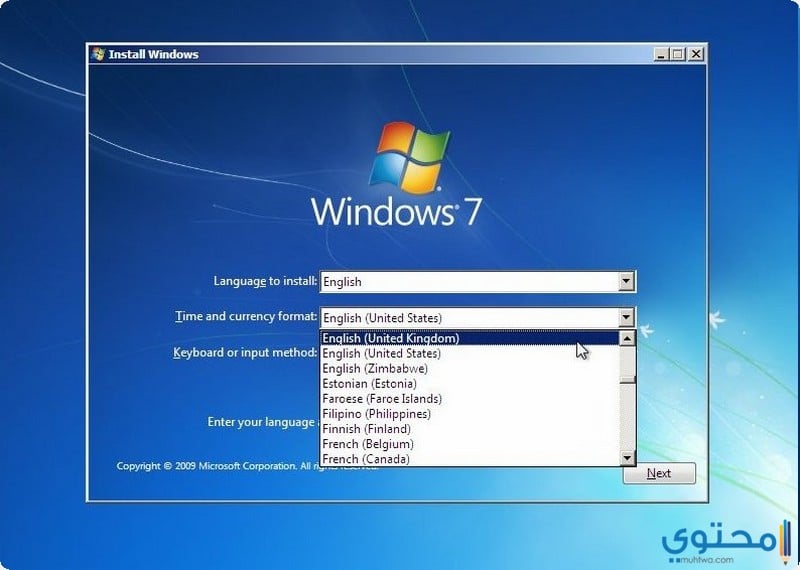Minimize the Install Windows window
This screenshot has width=800, height=570.
tap(661, 54)
